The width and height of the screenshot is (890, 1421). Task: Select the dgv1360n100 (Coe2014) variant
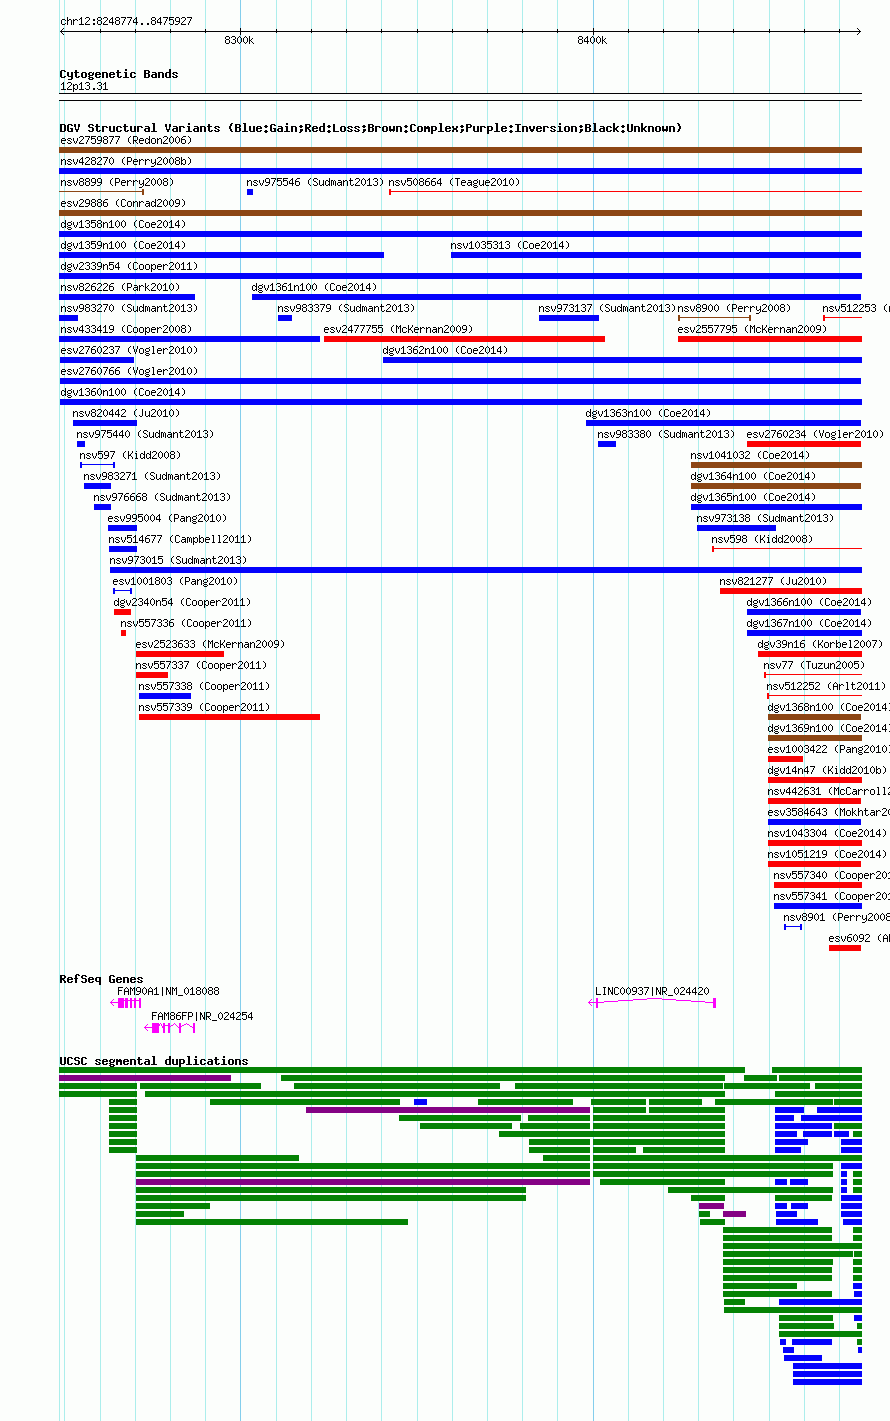click(122, 392)
